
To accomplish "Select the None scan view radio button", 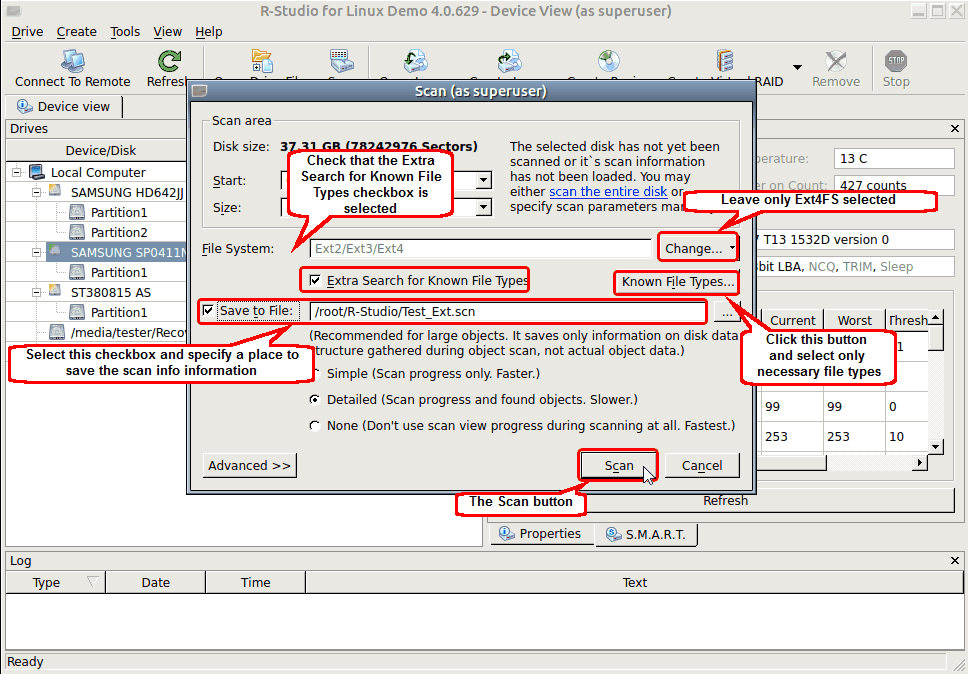I will pos(315,426).
